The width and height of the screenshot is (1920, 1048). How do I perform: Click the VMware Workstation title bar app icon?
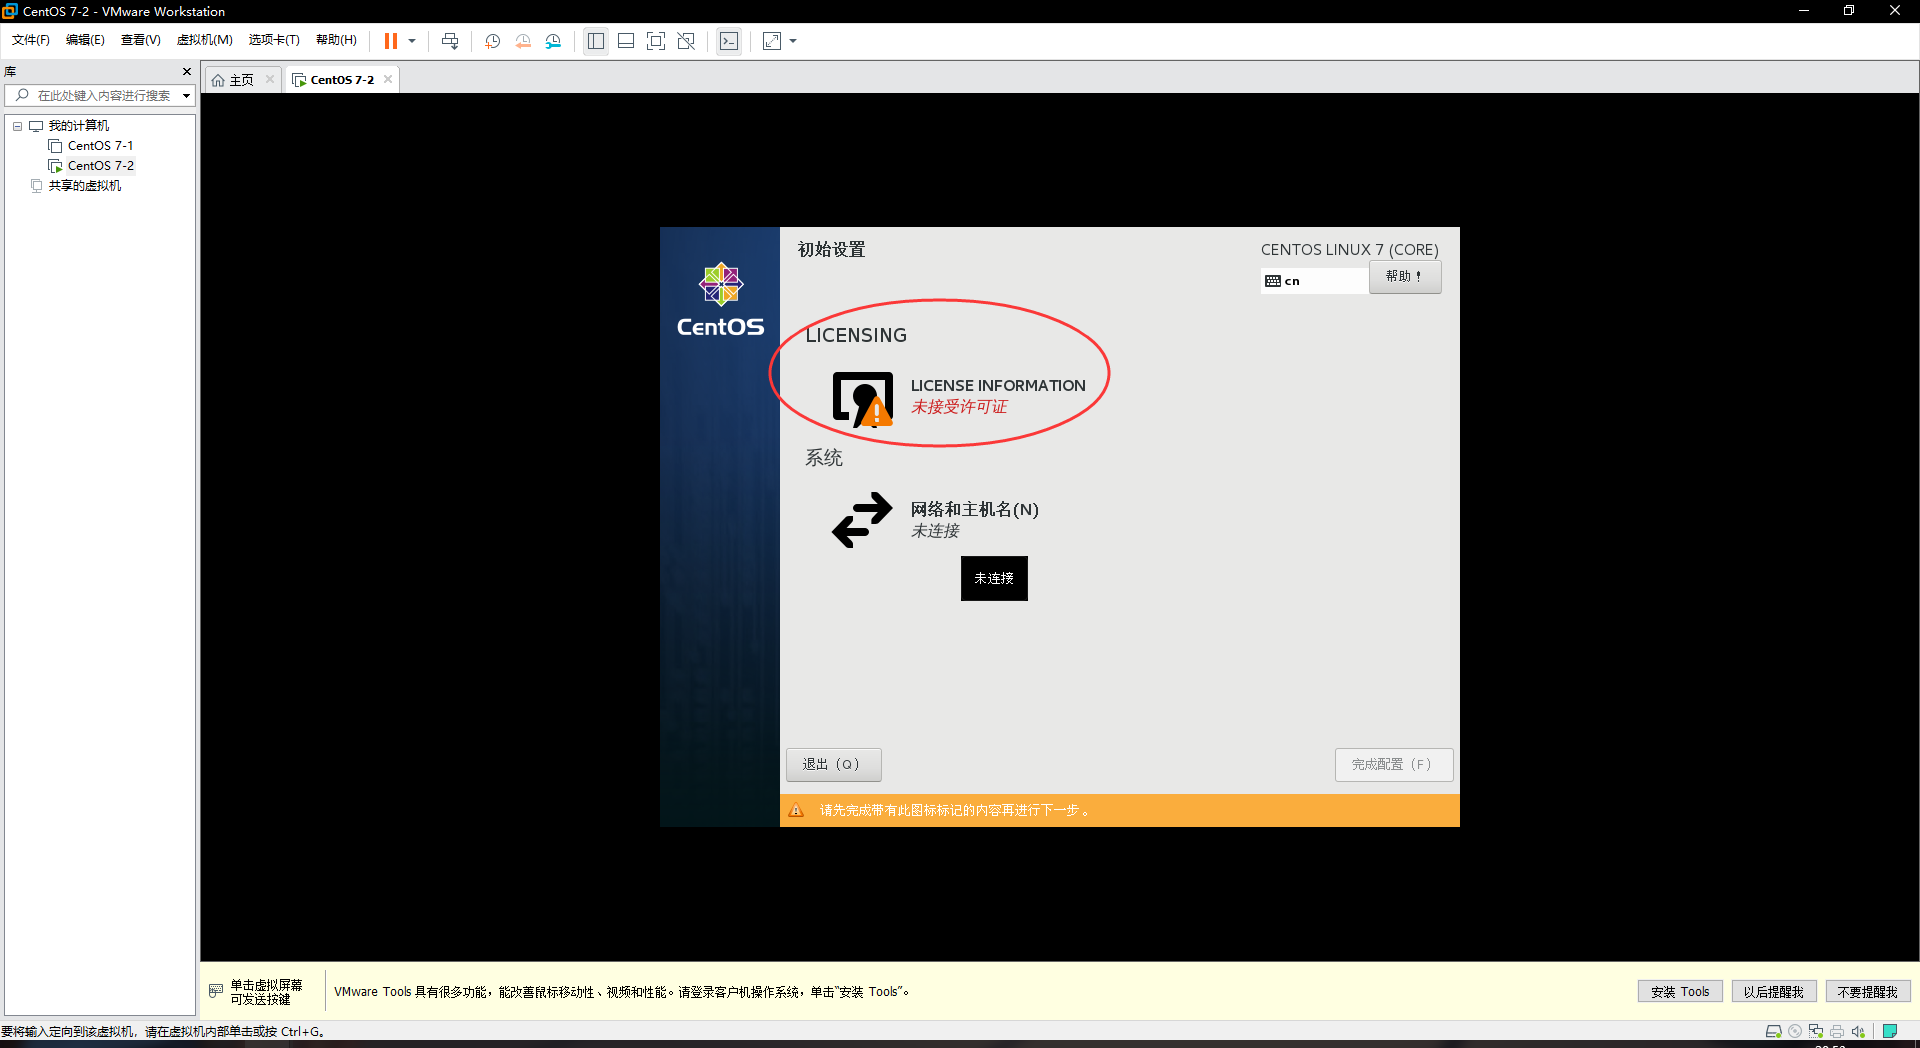tap(10, 11)
